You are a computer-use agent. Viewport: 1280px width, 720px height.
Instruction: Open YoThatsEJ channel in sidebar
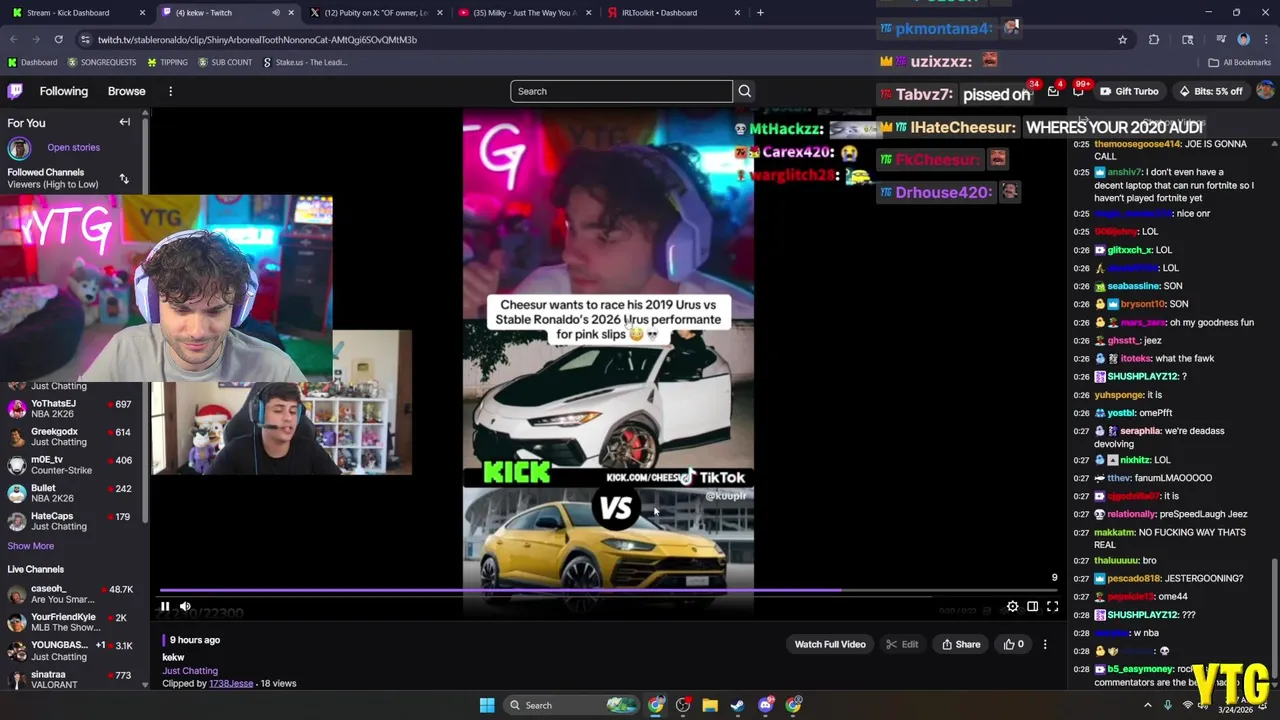tap(70, 409)
